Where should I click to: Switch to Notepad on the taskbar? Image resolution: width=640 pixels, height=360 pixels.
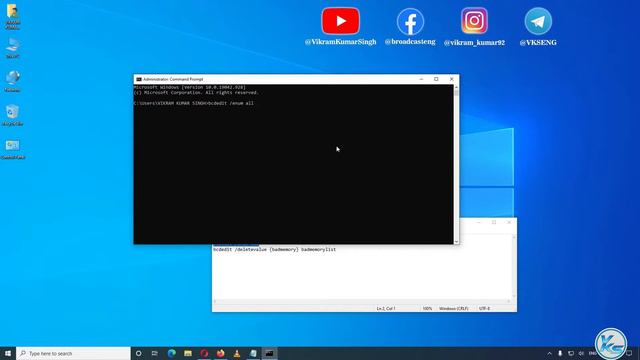(x=253, y=353)
